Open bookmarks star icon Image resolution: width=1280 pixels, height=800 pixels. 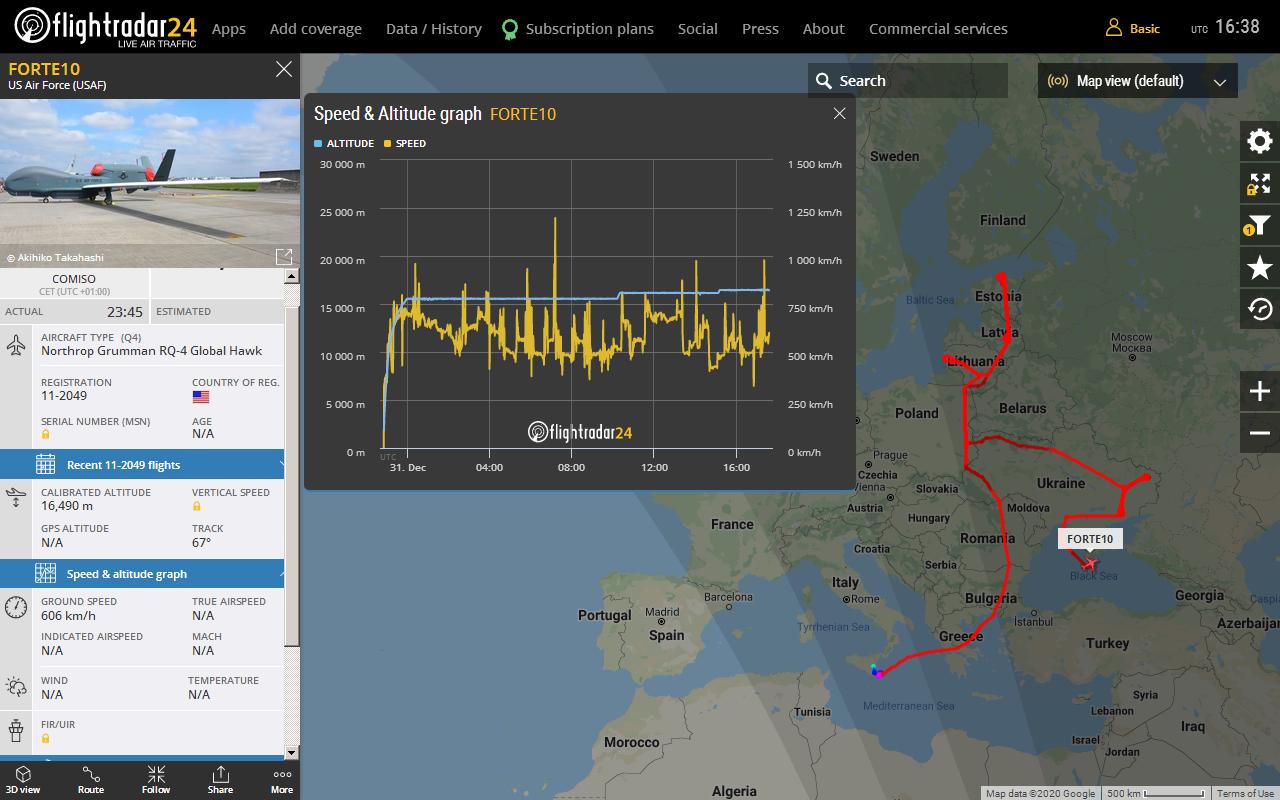point(1260,267)
